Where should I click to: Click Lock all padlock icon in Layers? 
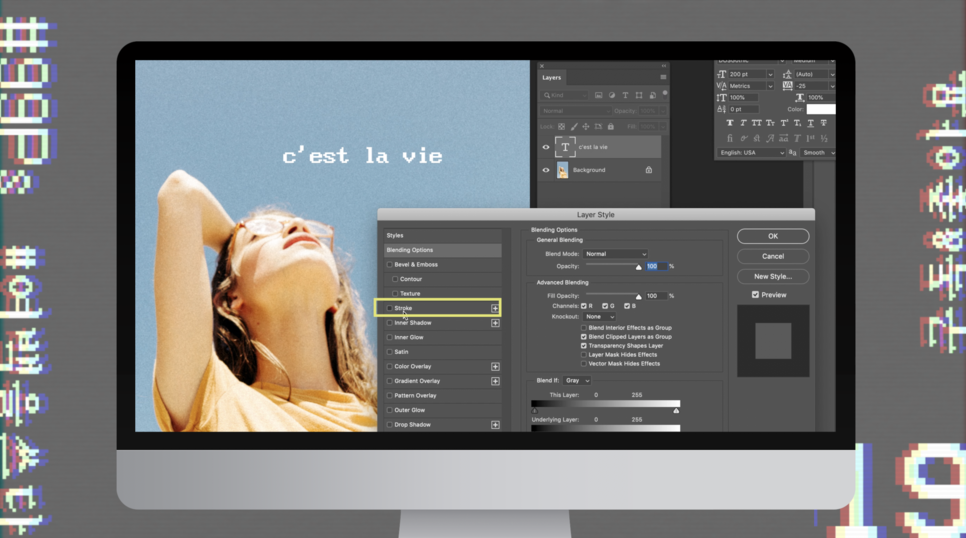coord(611,126)
